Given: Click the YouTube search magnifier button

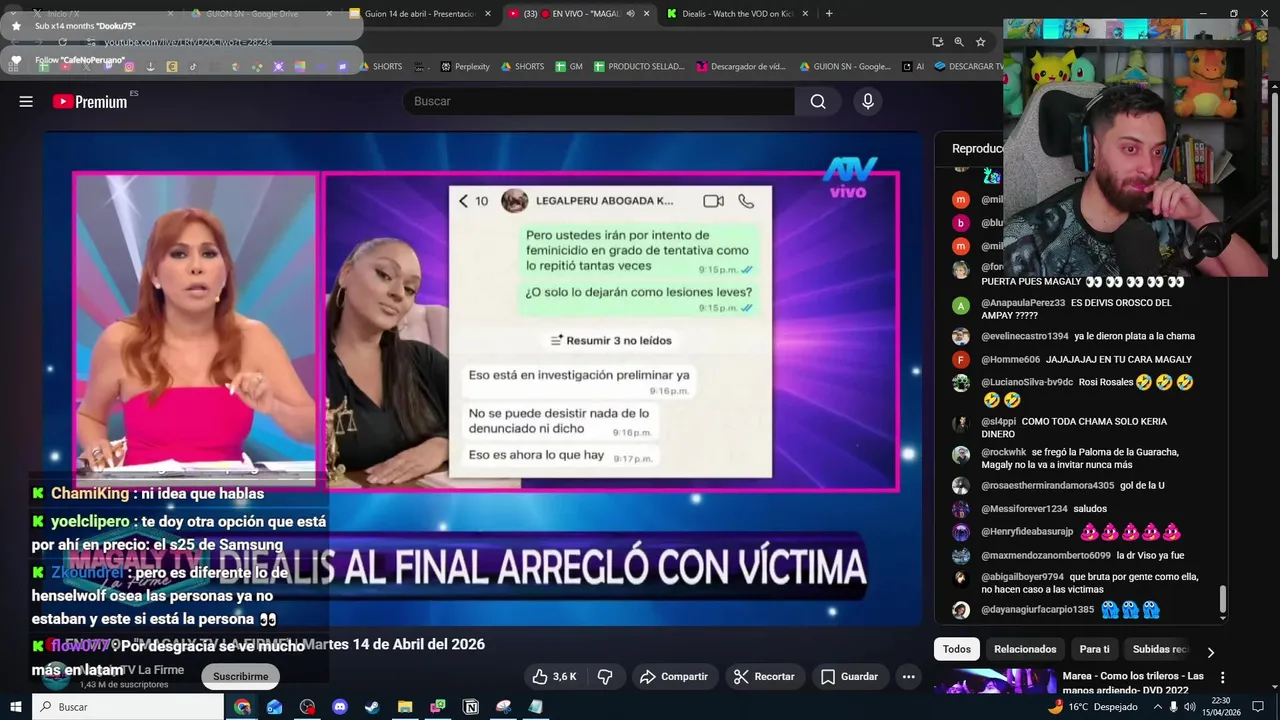Looking at the screenshot, I should click(818, 101).
